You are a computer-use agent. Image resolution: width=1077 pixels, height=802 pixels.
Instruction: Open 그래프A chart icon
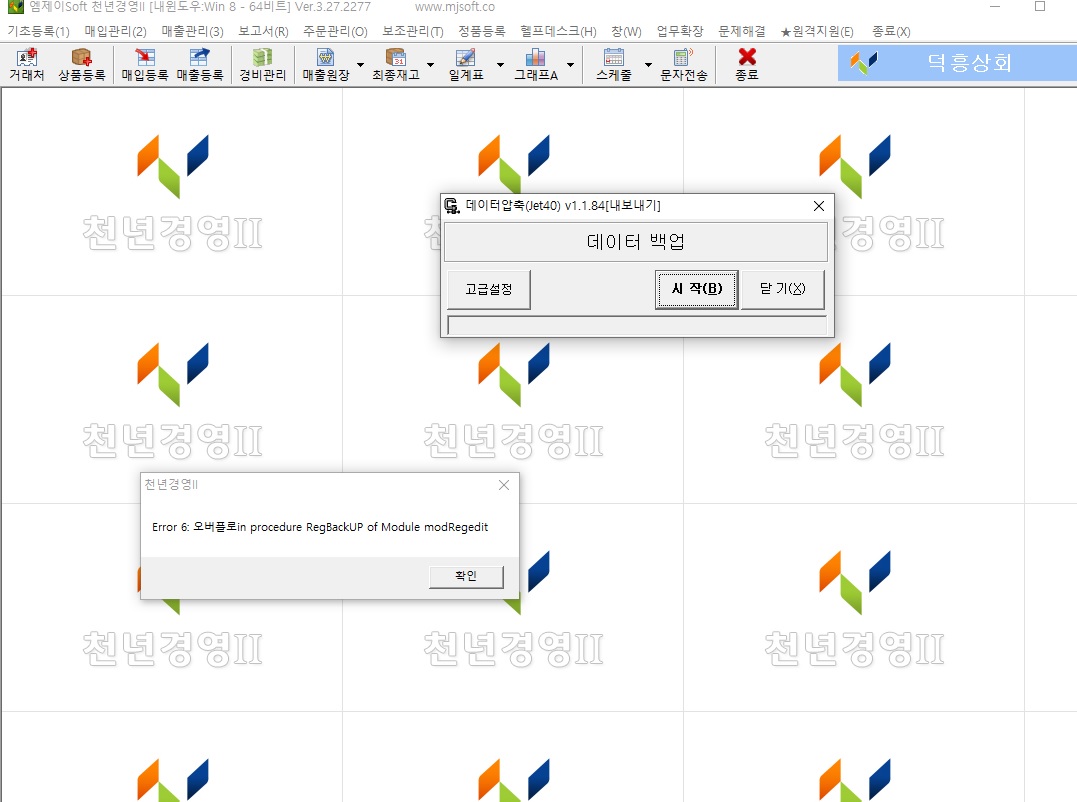click(536, 65)
